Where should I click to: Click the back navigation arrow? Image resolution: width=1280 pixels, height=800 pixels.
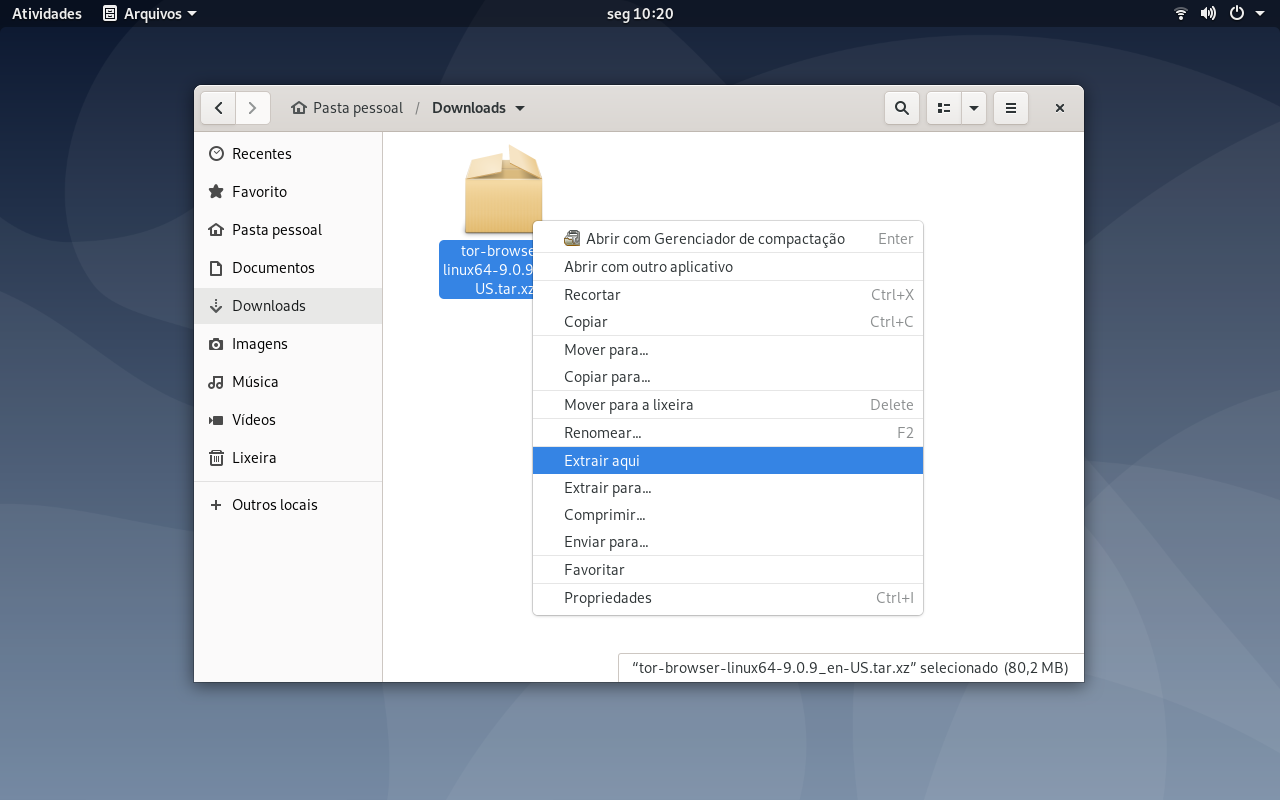(x=218, y=108)
